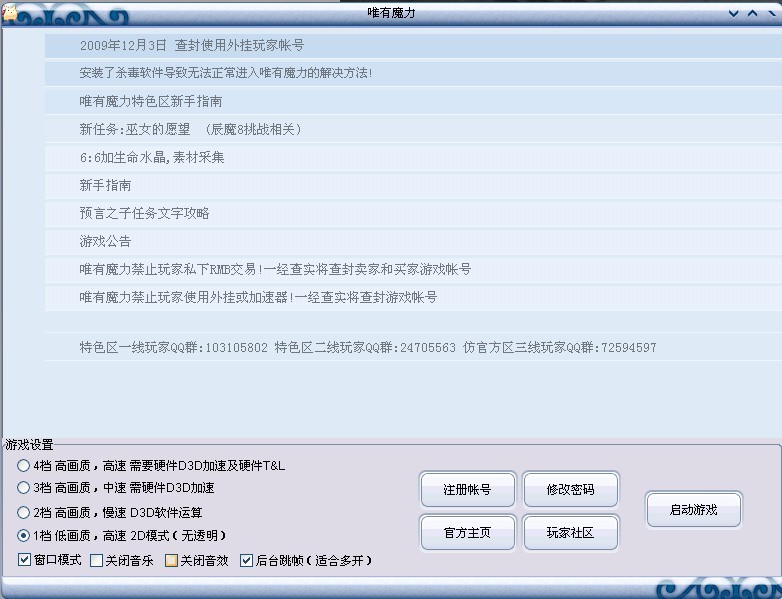
Task: Select 4档 high quality hardware T&L mode
Action: [x=24, y=466]
